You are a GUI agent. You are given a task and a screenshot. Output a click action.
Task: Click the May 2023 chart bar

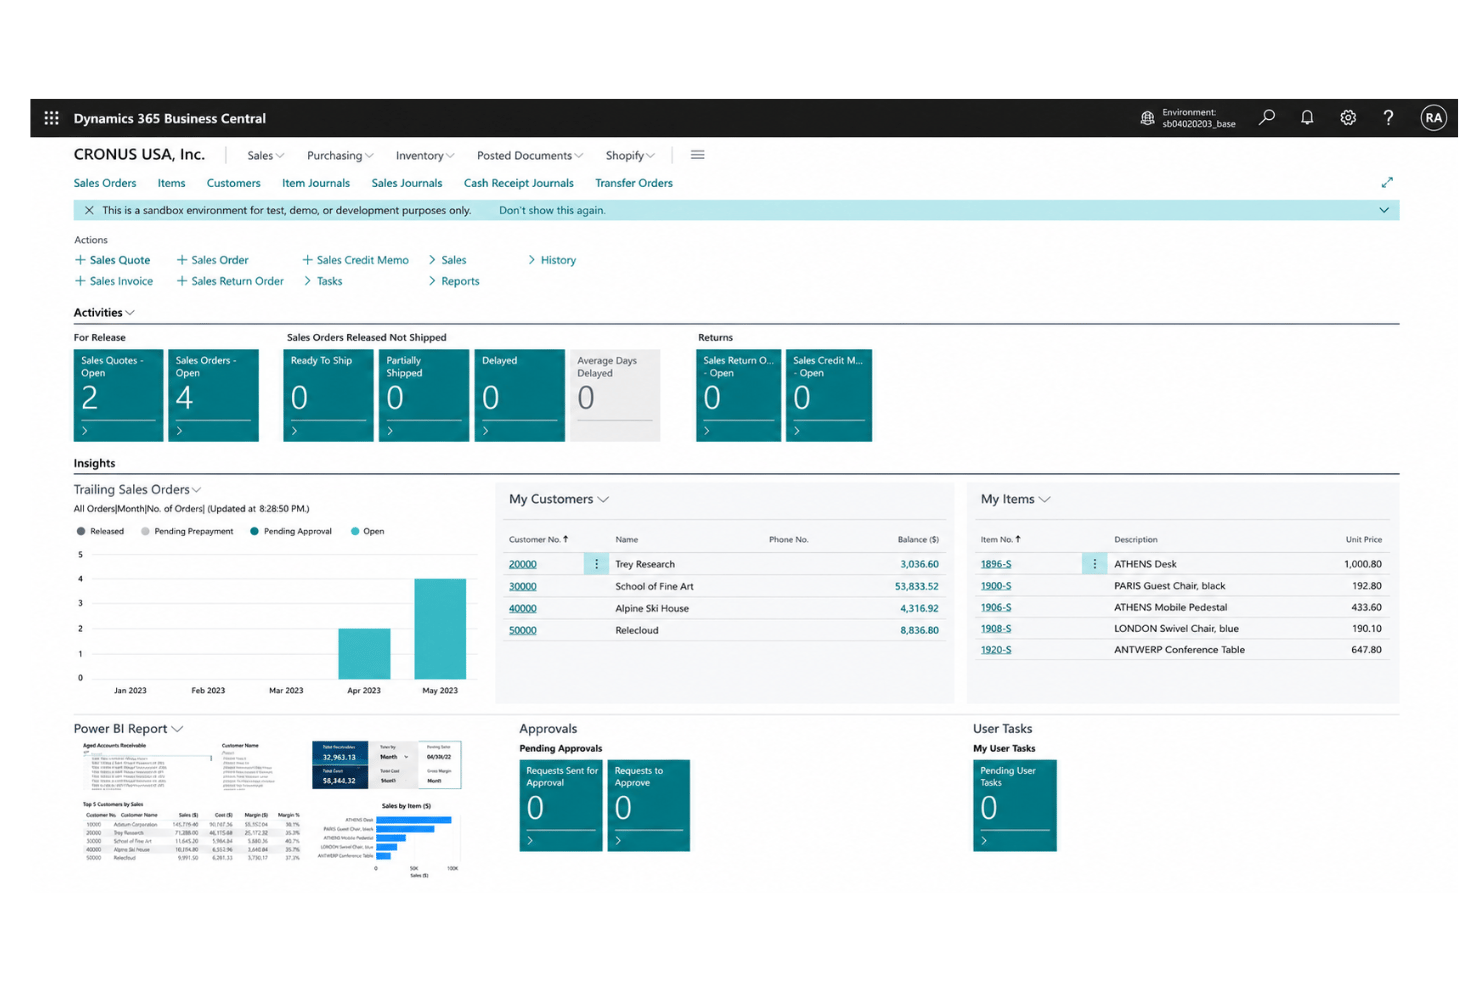tap(440, 629)
